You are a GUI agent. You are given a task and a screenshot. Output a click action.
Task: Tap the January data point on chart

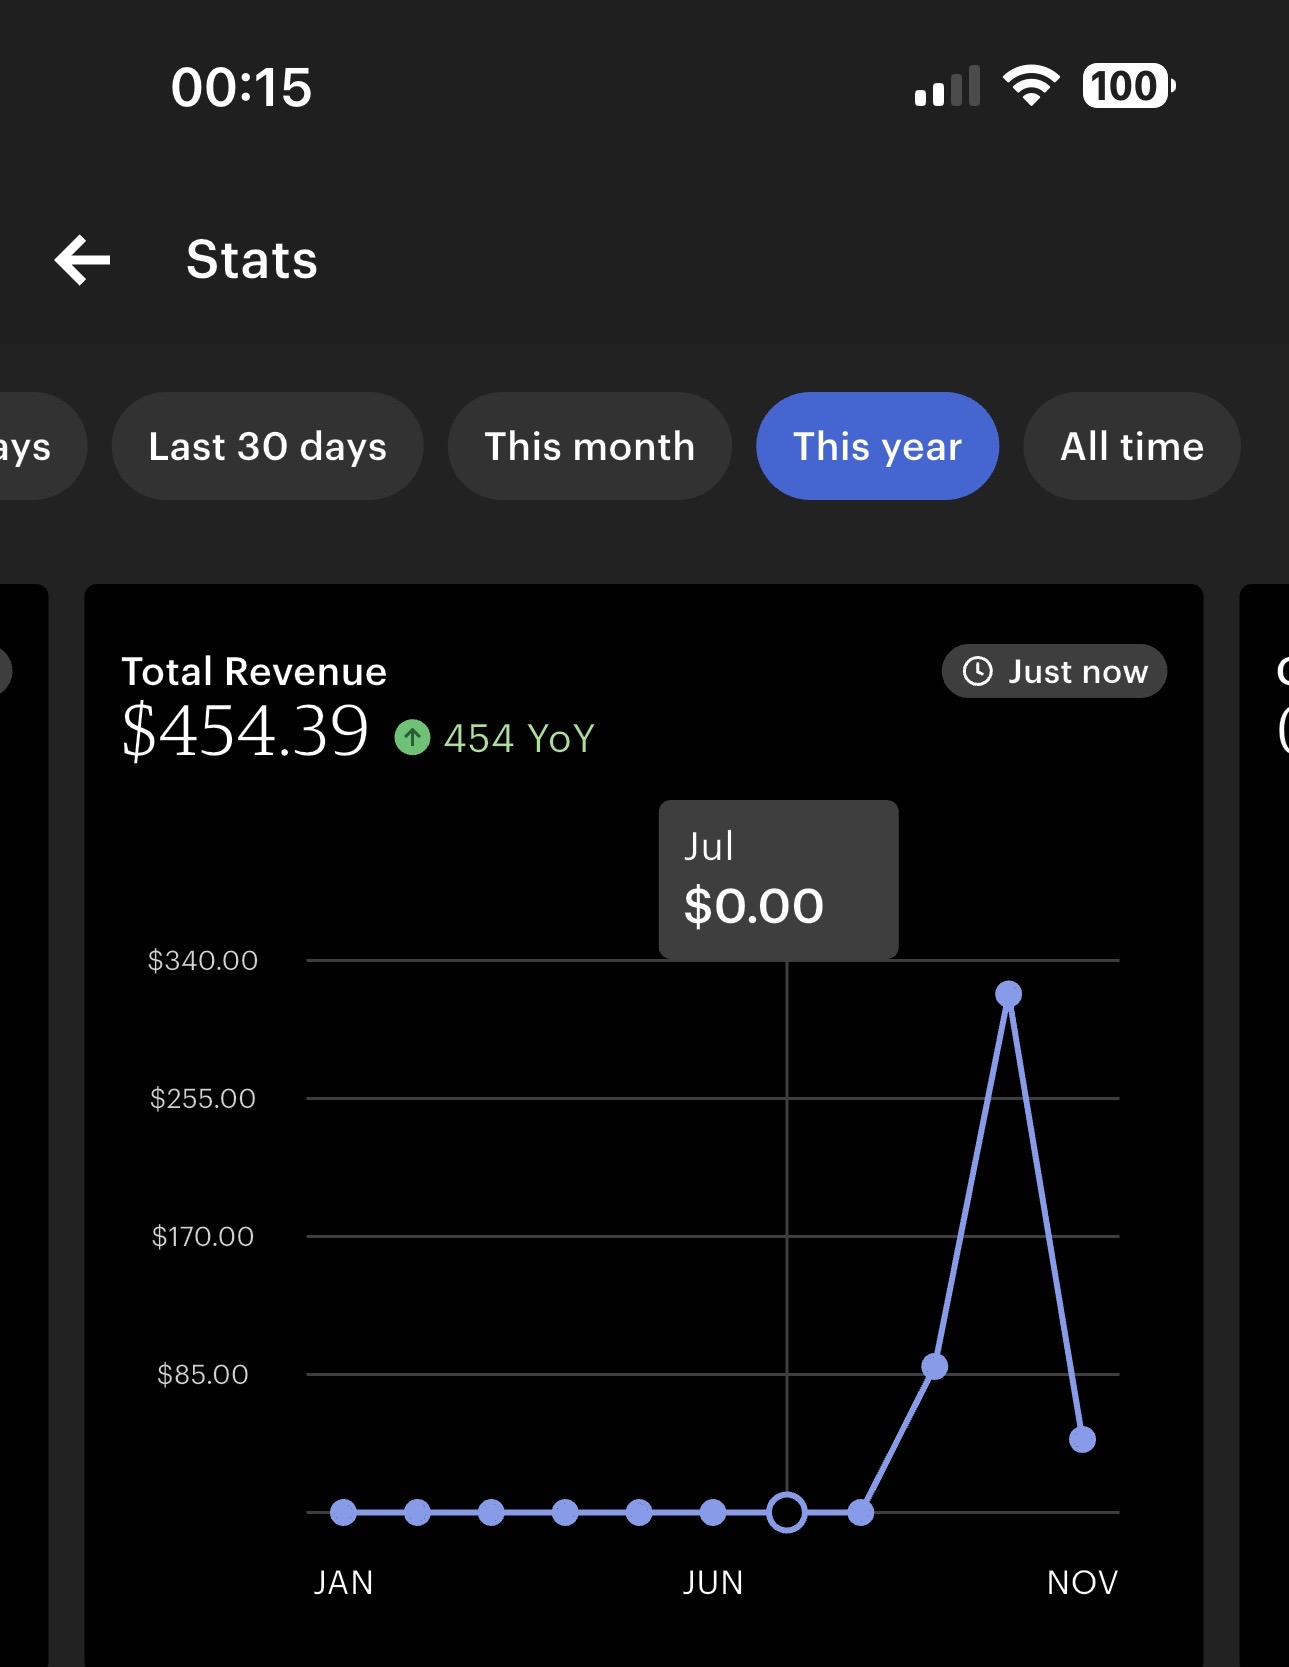pyautogui.click(x=343, y=1512)
